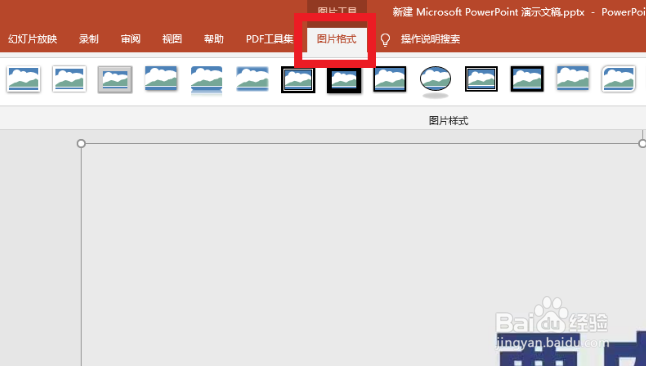Screen dimensions: 646x366
Task: Apply the Reflected Rounded Rectangle picture style
Action: (206, 80)
